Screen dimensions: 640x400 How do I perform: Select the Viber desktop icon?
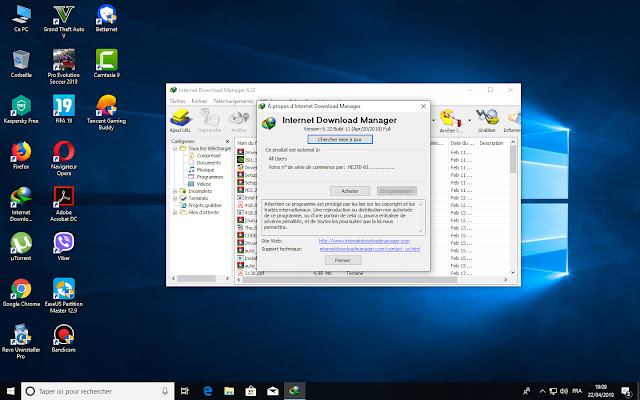click(64, 247)
